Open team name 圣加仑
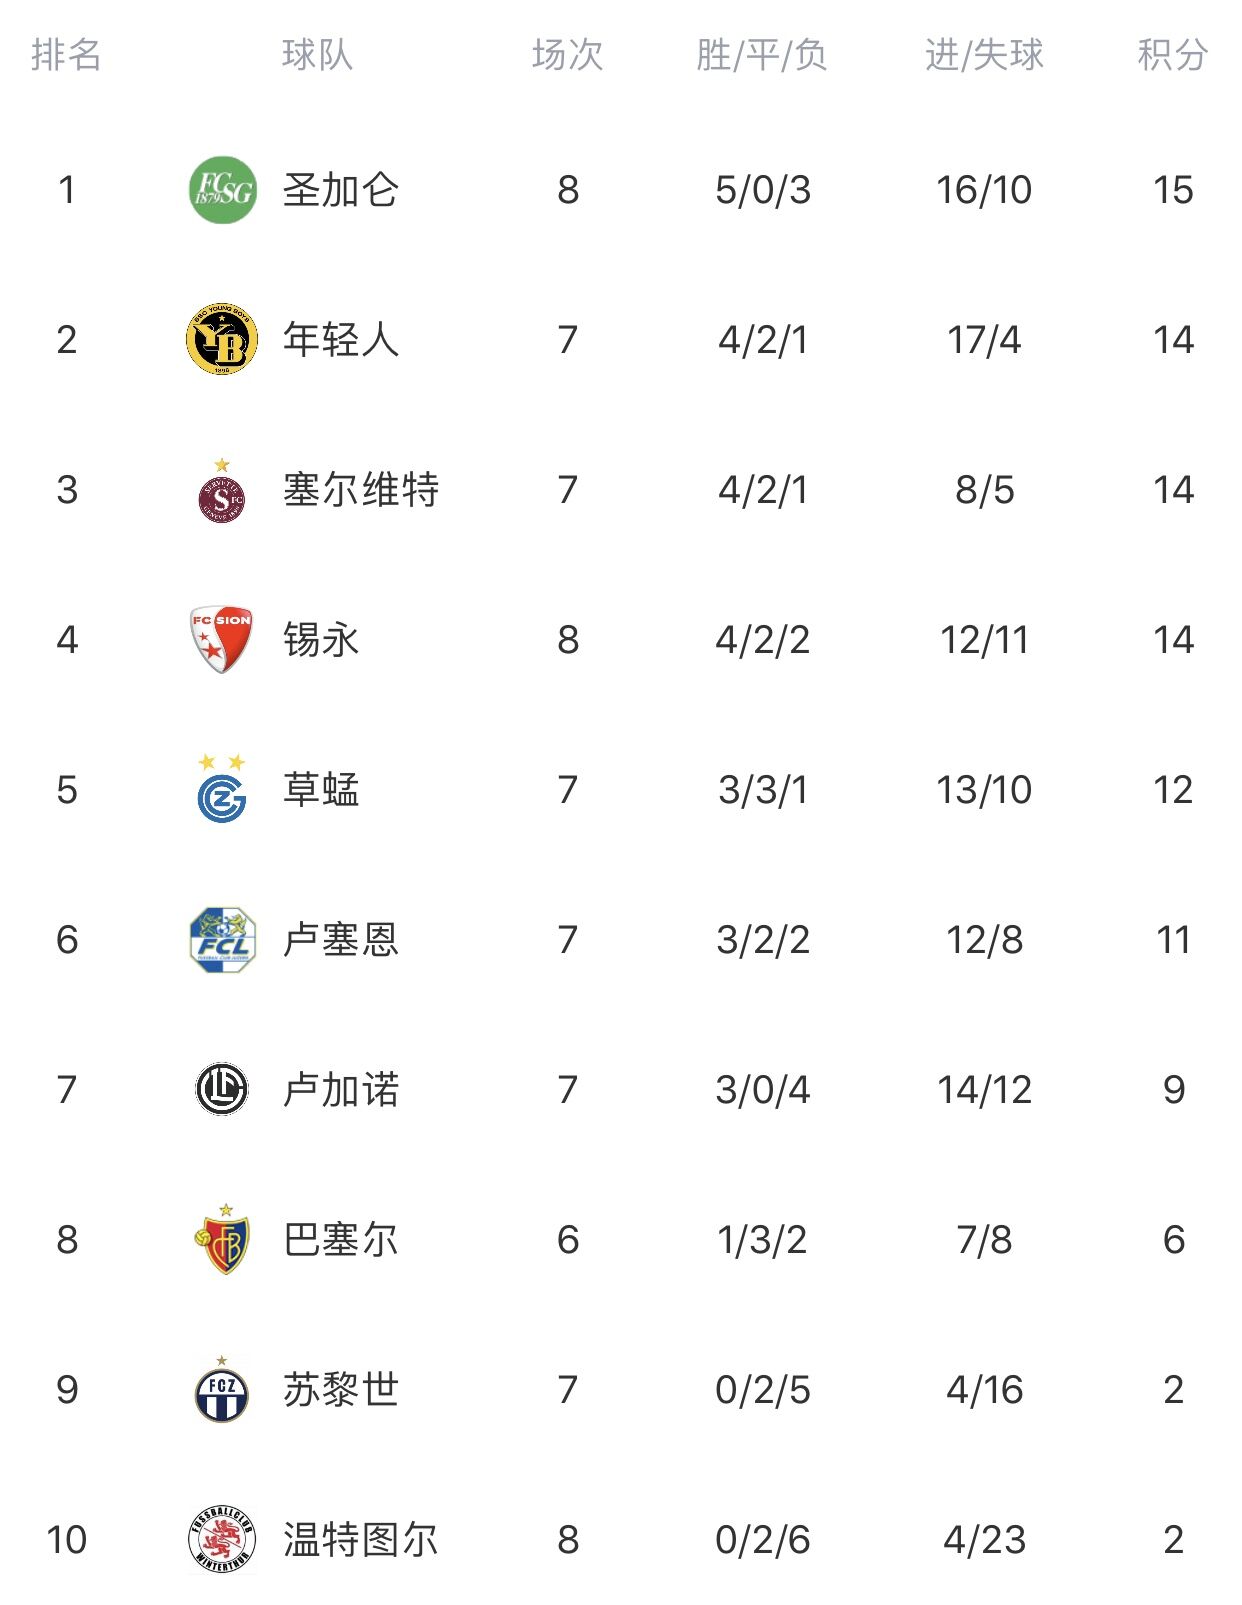 341,190
